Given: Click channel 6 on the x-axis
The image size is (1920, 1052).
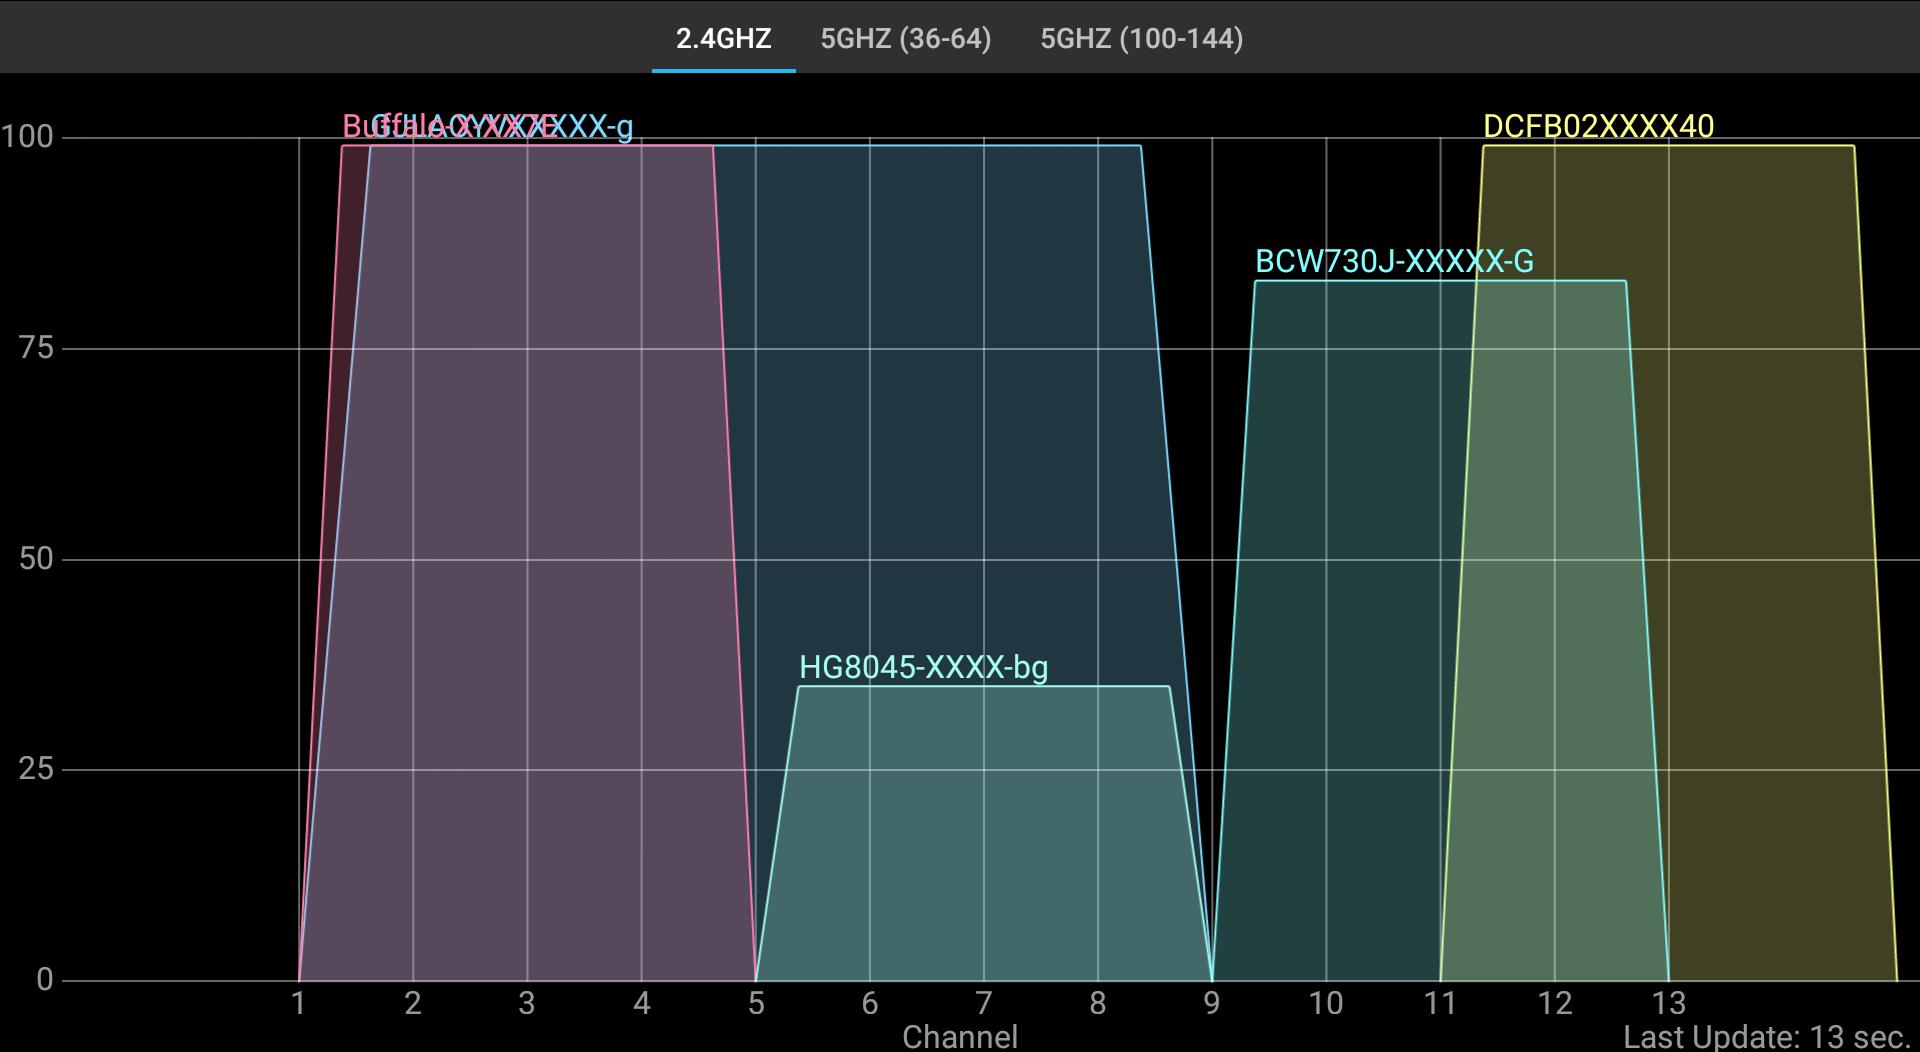Looking at the screenshot, I should [x=869, y=1003].
